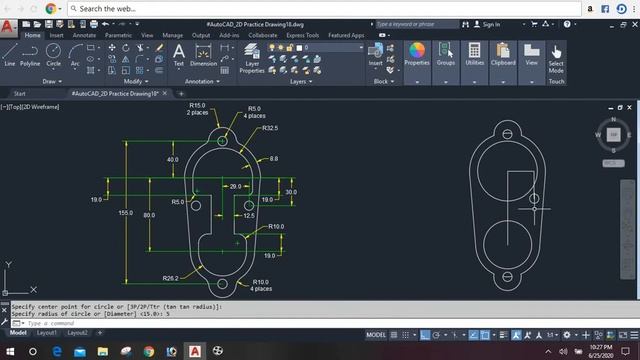Viewport: 640px width, 360px height.
Task: Customize status bar hamburger button
Action: coord(634,335)
